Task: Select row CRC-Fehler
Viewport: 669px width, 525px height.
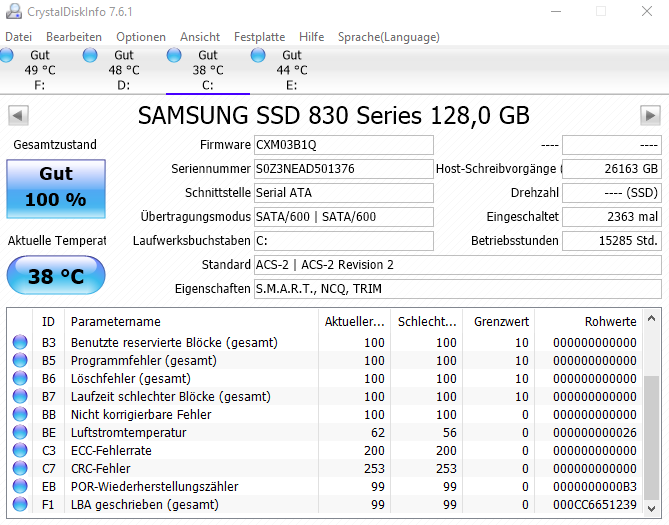Action: [x=325, y=468]
